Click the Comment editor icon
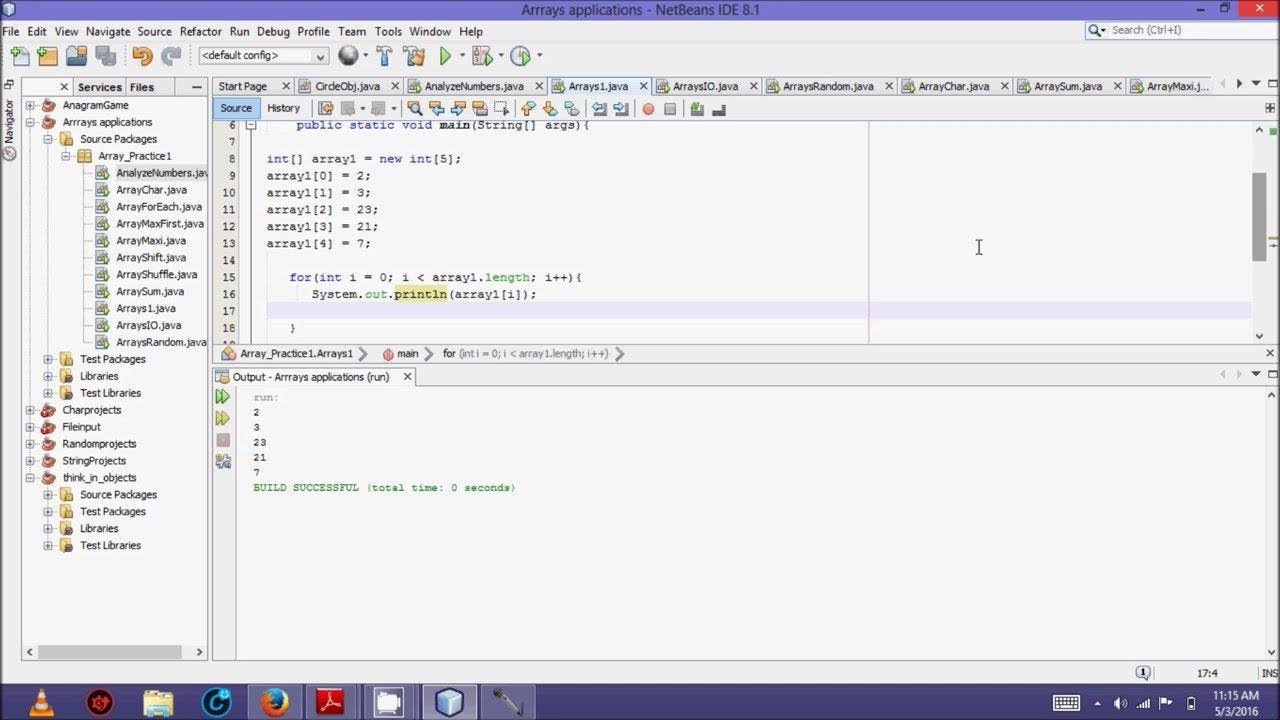1280x720 pixels. coord(697,108)
